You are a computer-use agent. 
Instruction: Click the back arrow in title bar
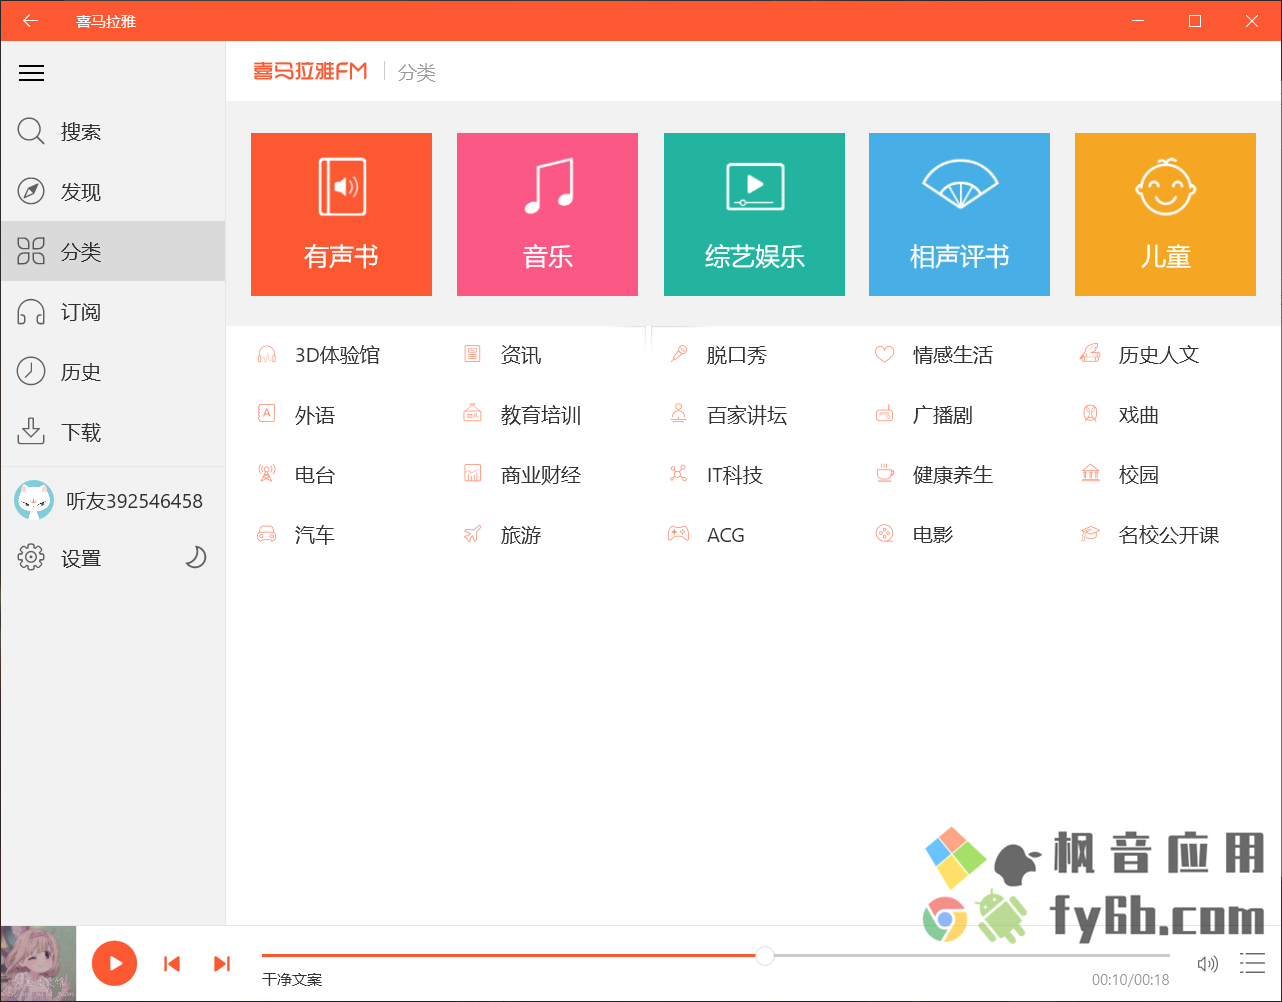(30, 21)
